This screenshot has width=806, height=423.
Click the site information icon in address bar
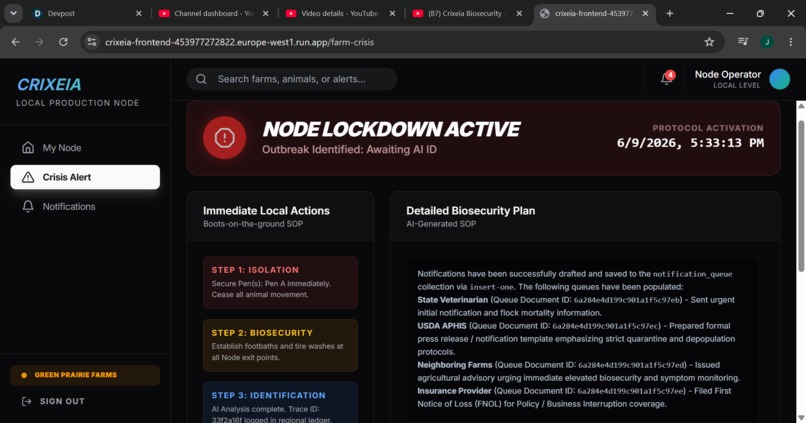[92, 42]
